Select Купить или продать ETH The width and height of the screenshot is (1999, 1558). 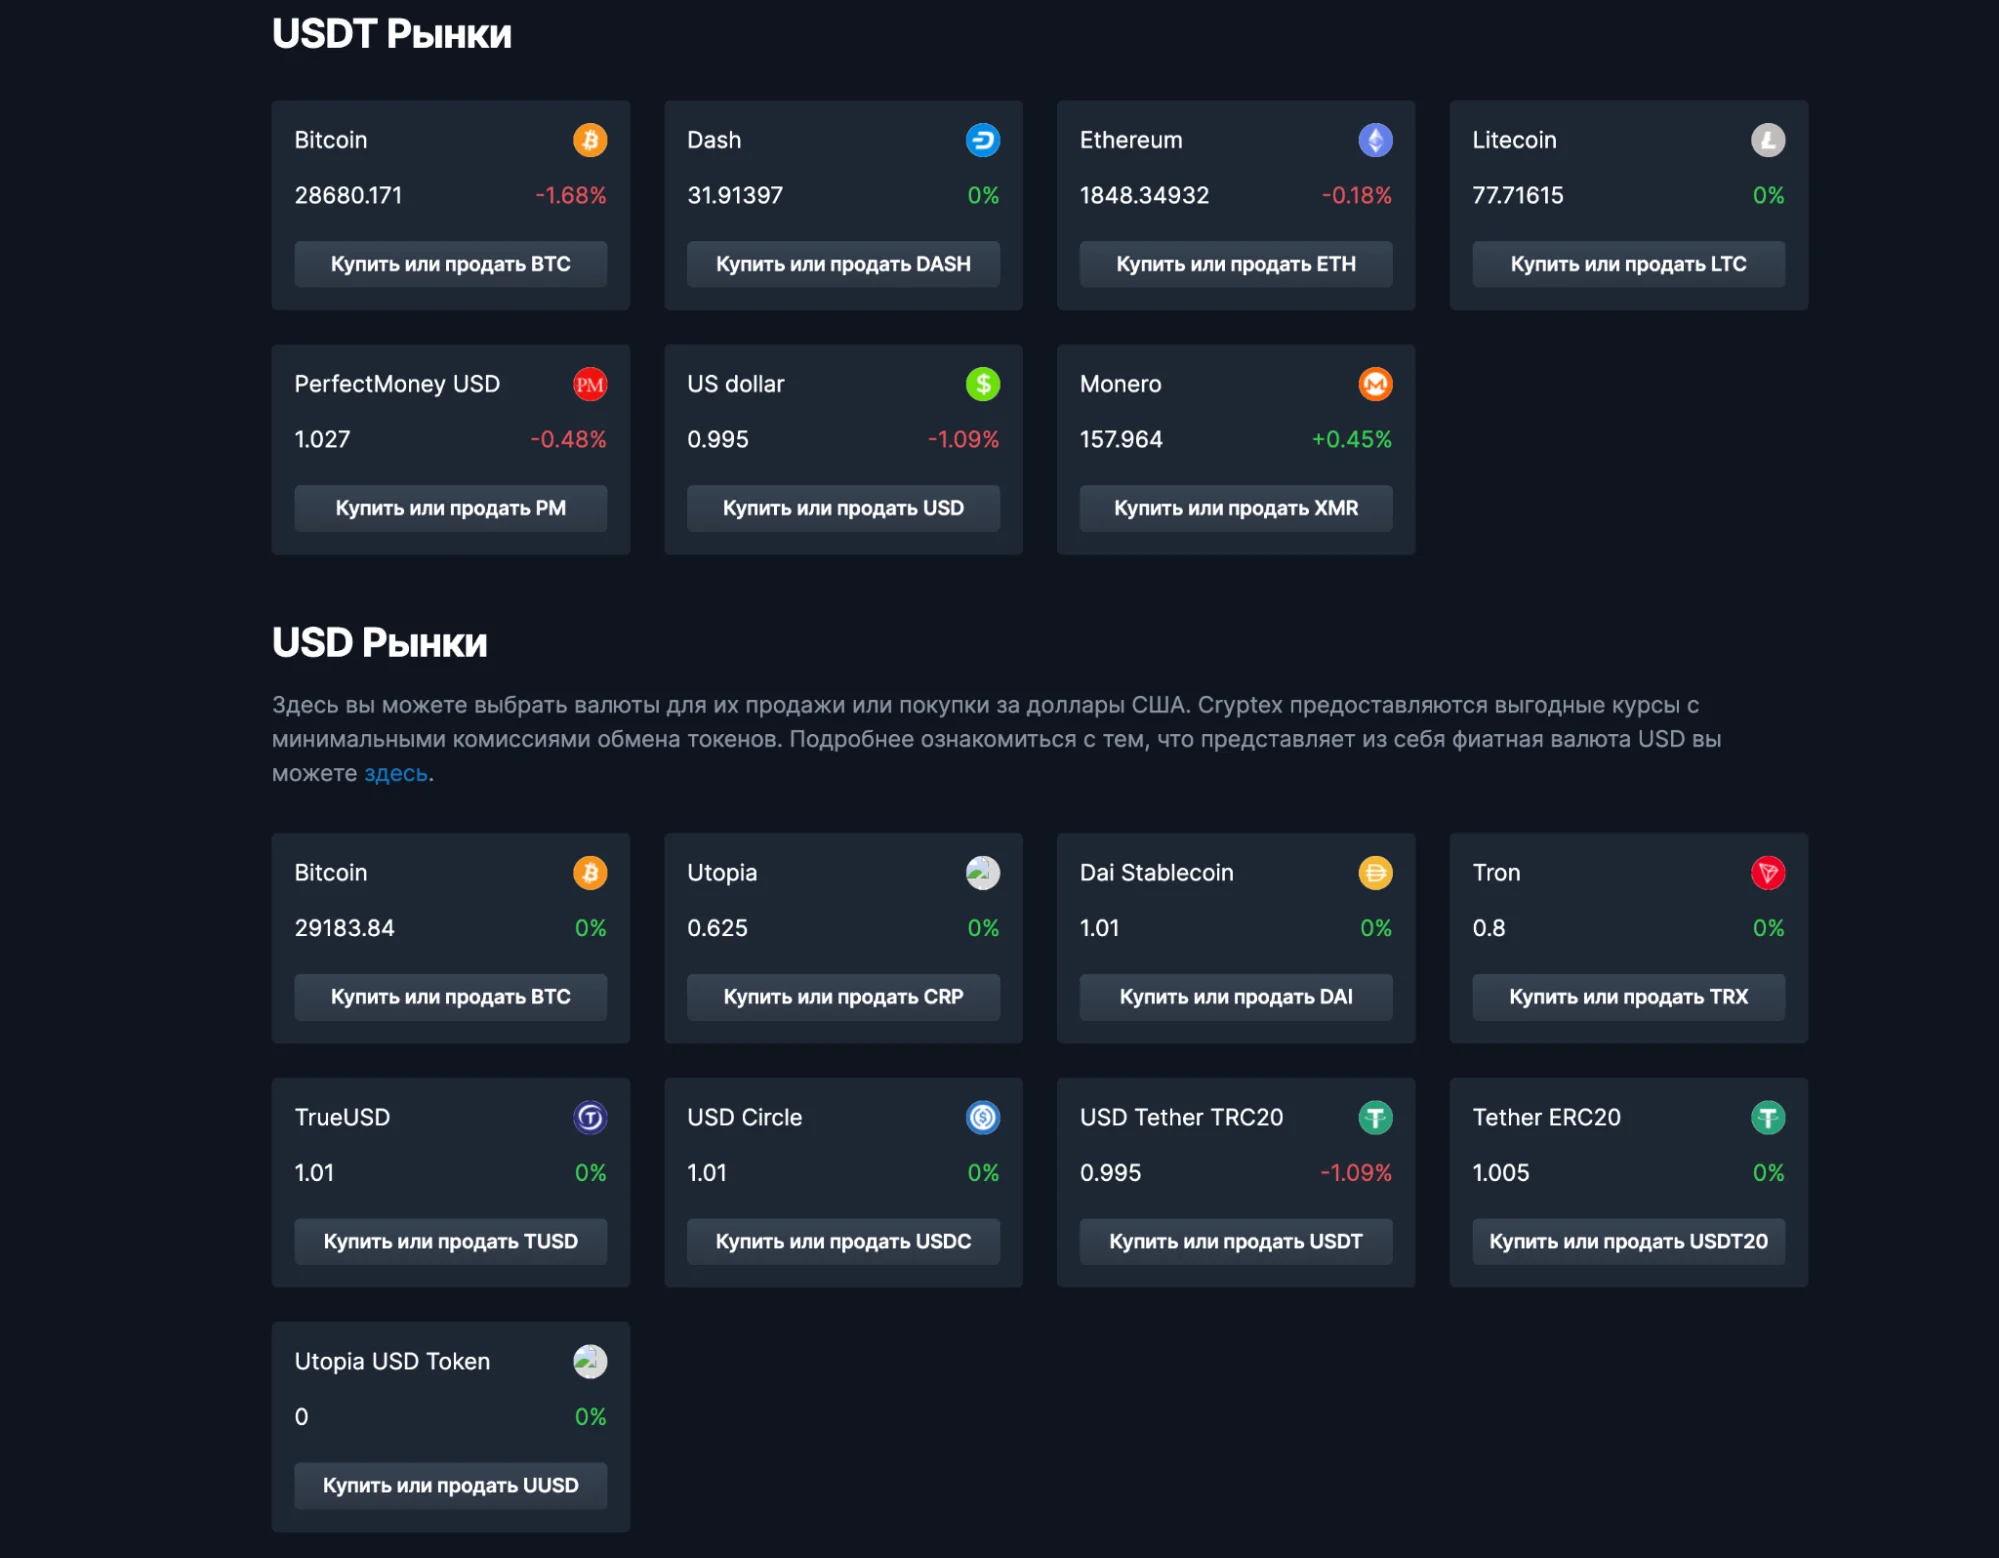[1236, 264]
